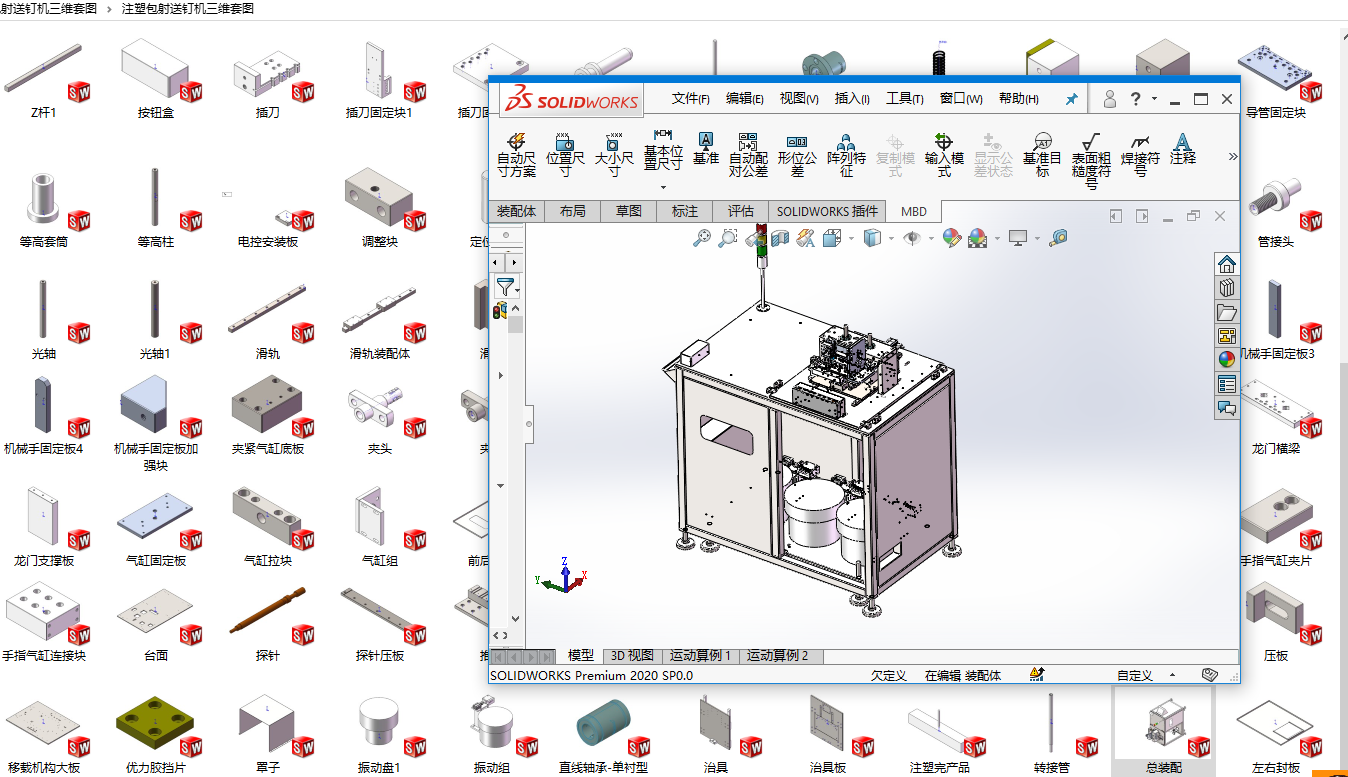Open the 表面粗糙度符号 tool
Screen dimensions: 1348x777
[x=1091, y=161]
